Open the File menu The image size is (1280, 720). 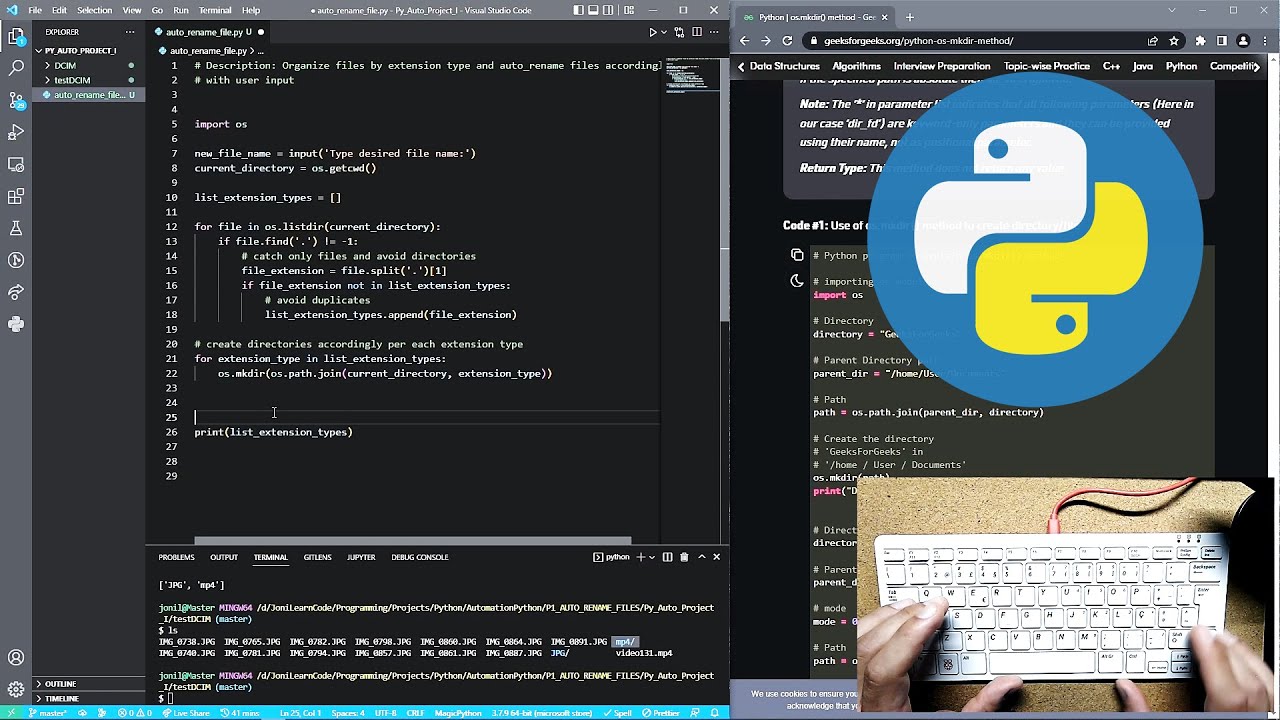point(35,10)
